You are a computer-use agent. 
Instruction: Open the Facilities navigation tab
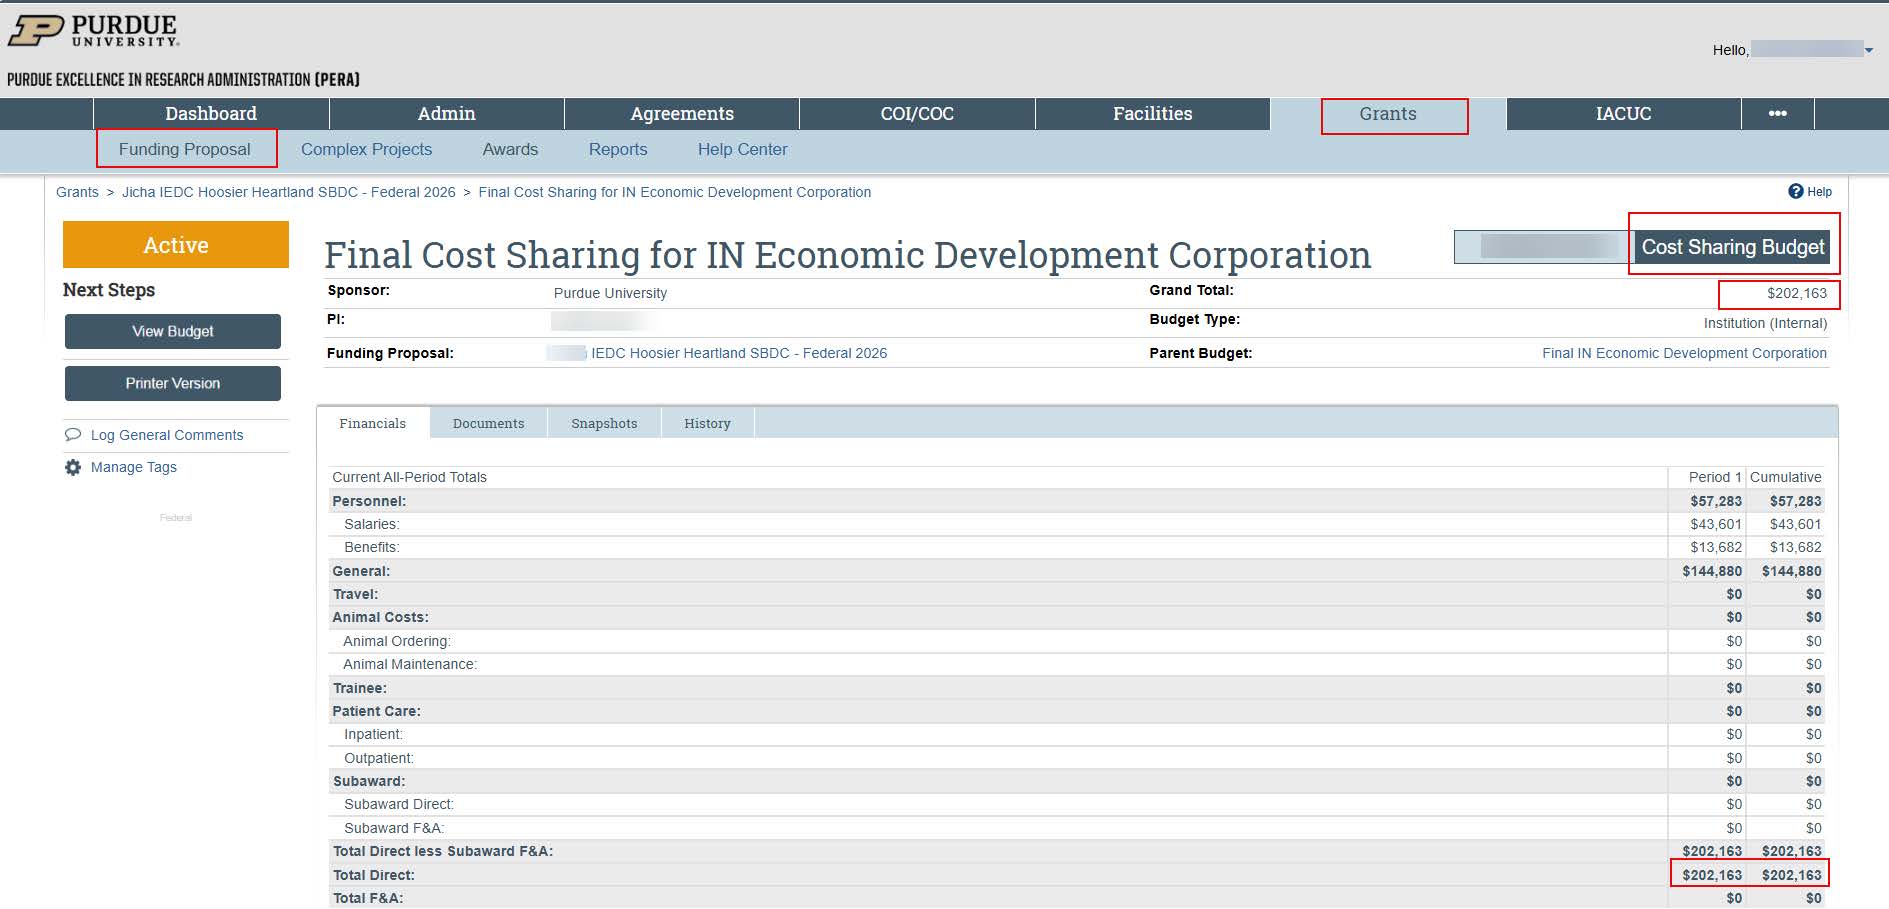[1152, 114]
